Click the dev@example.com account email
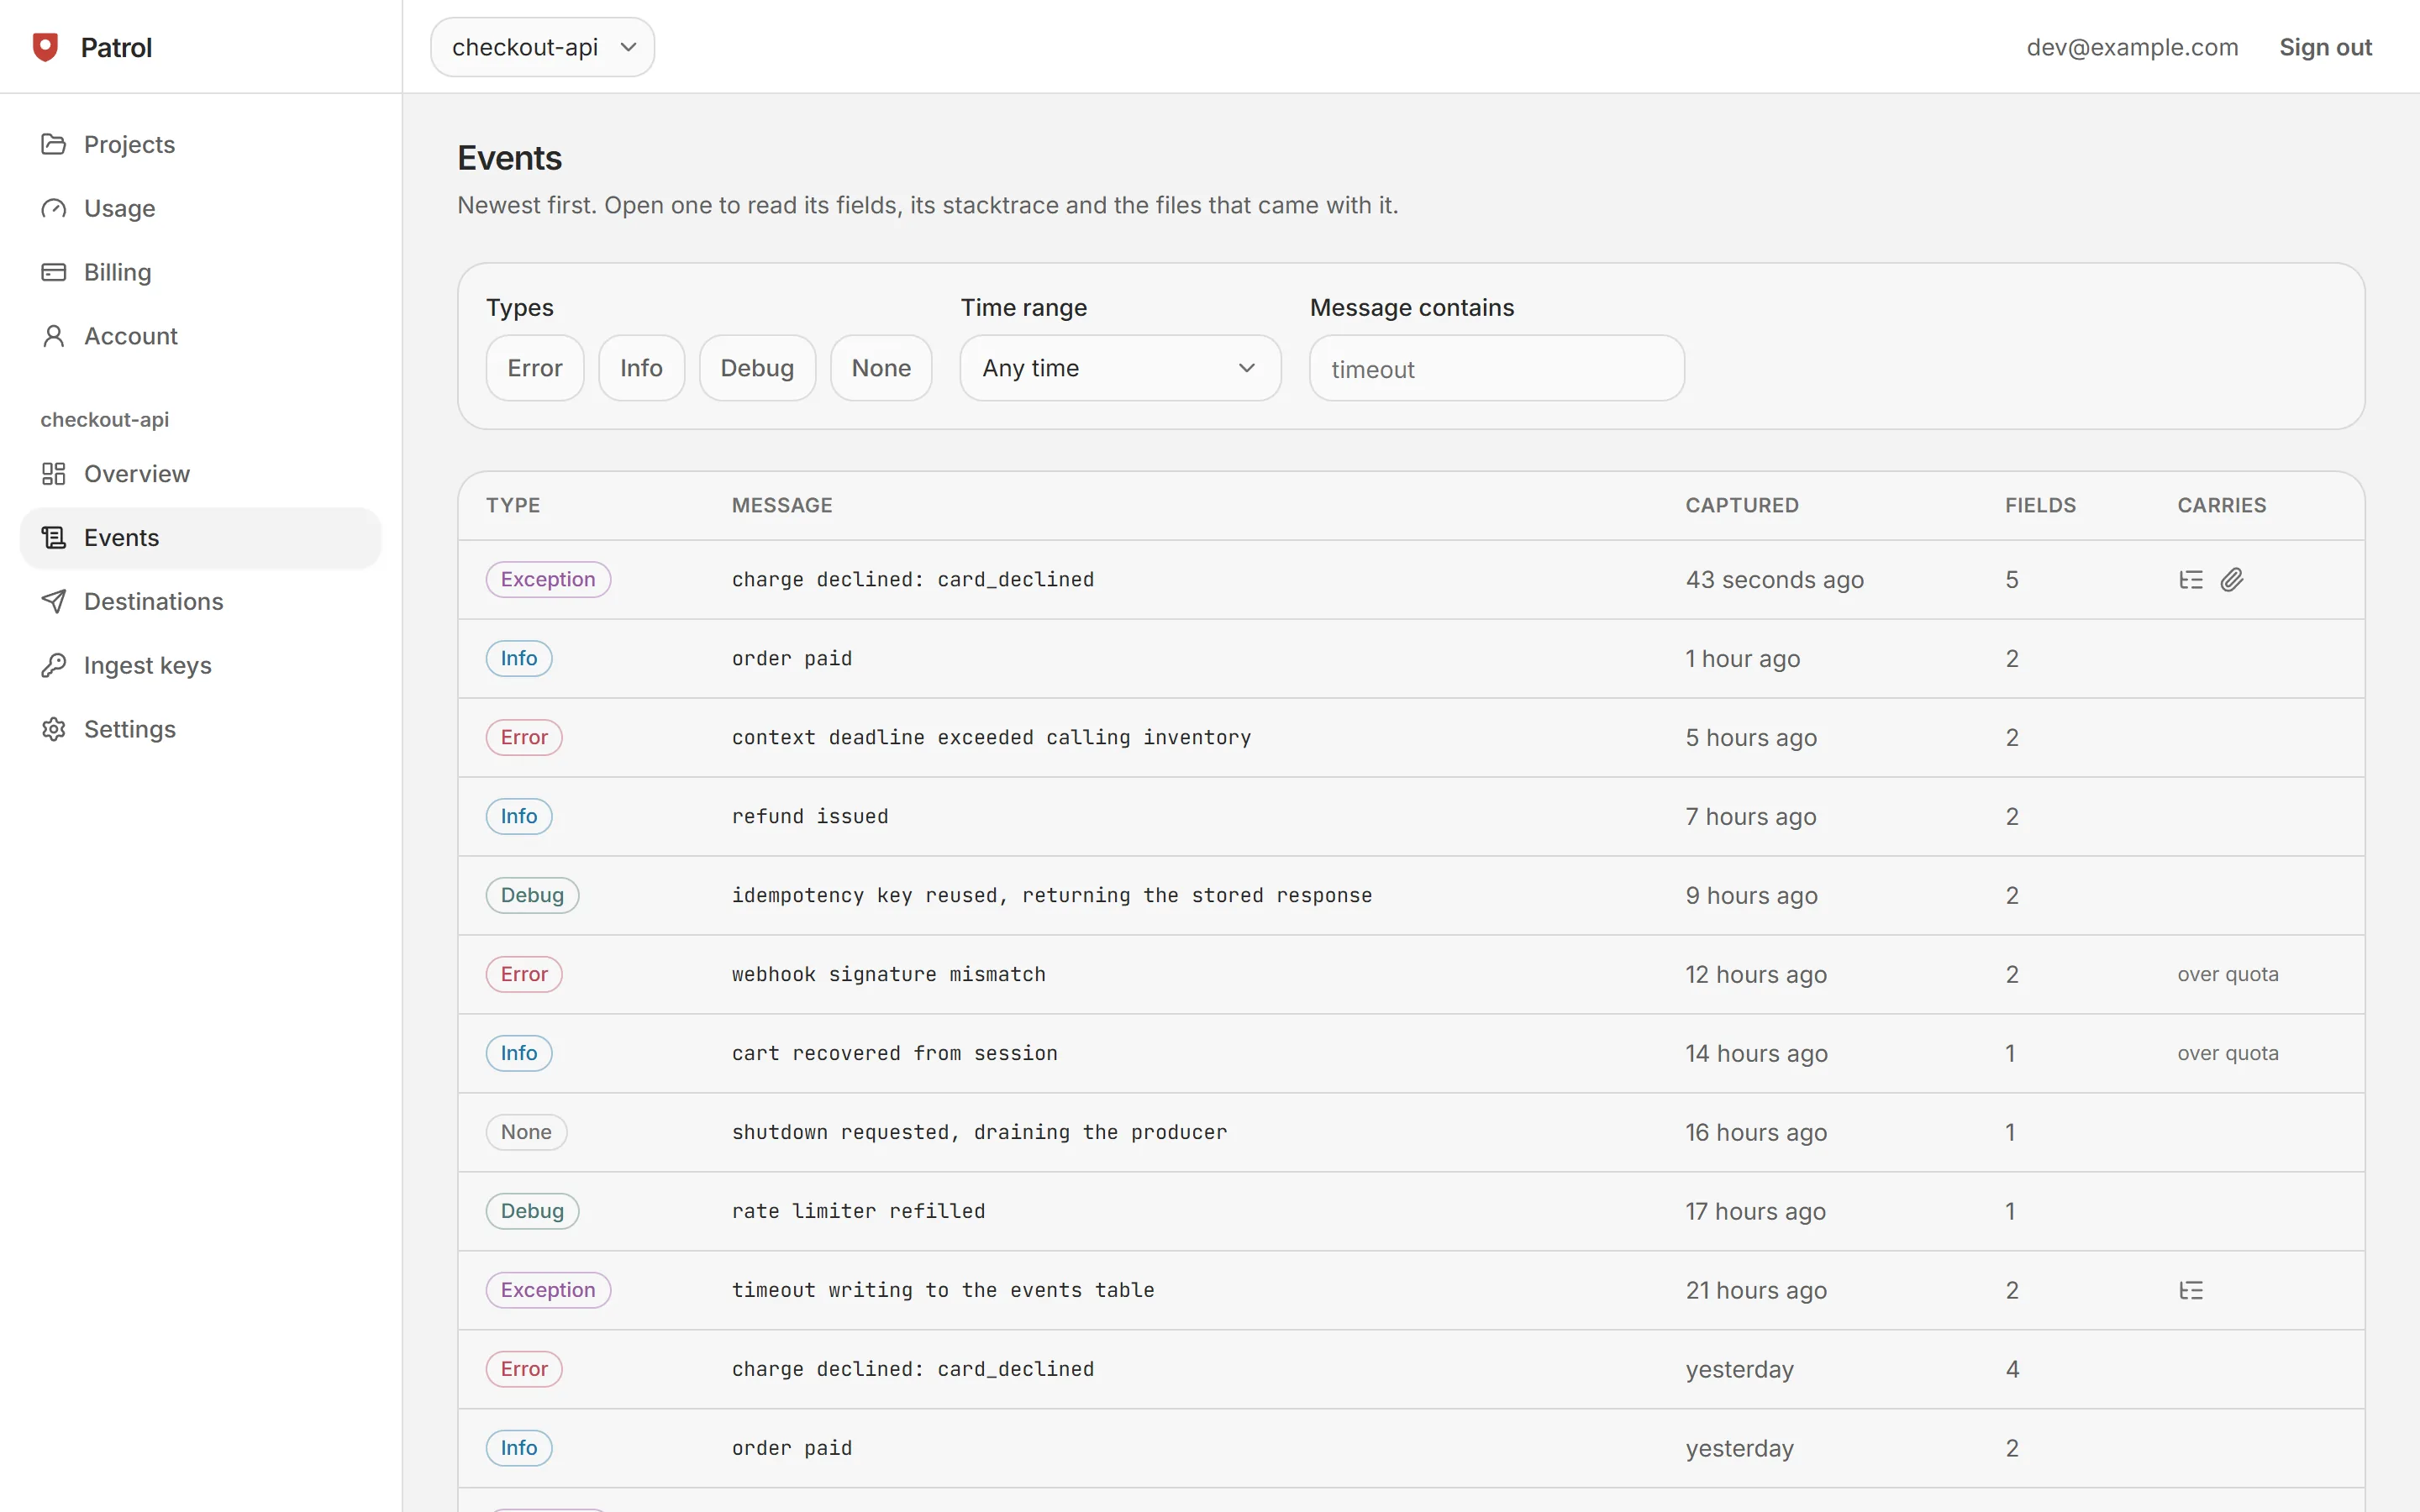The image size is (2420, 1512). coord(2132,47)
